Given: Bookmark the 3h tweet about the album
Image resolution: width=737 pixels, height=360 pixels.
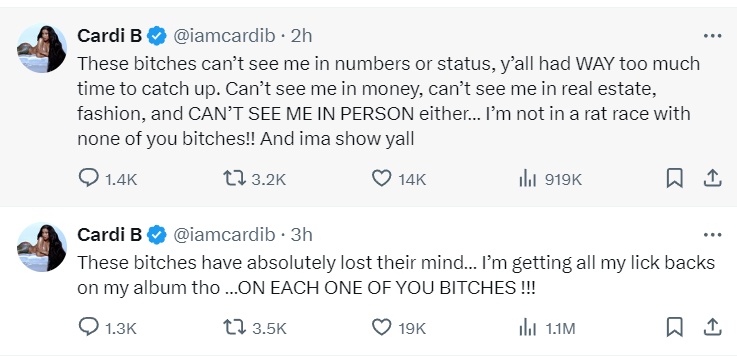Looking at the screenshot, I should tap(674, 328).
